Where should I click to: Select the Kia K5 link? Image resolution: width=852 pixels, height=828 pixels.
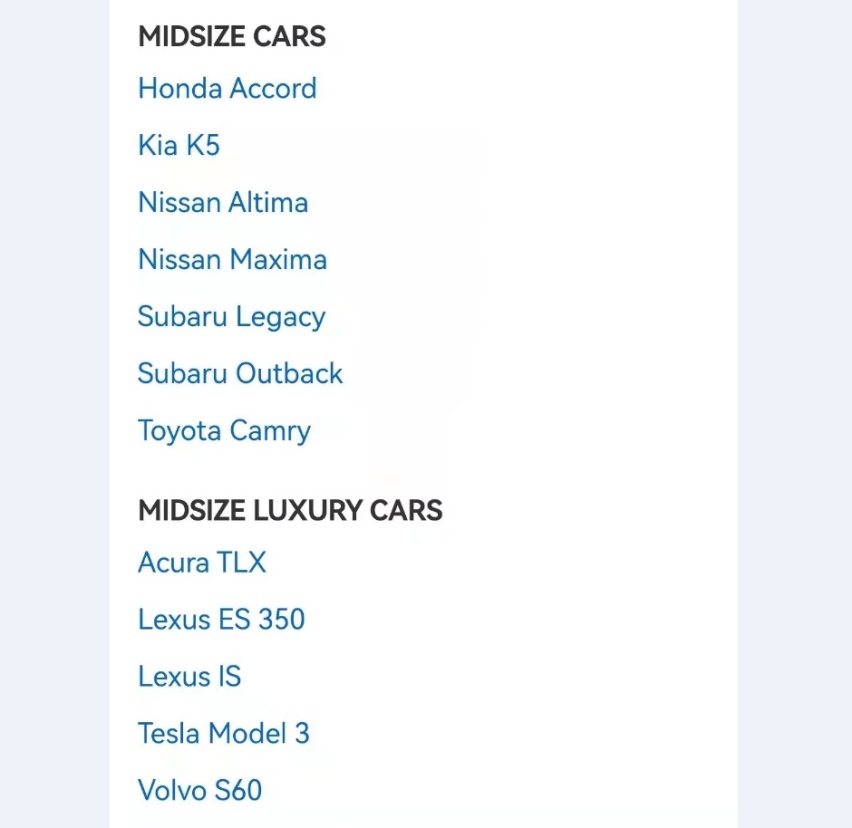pos(179,146)
